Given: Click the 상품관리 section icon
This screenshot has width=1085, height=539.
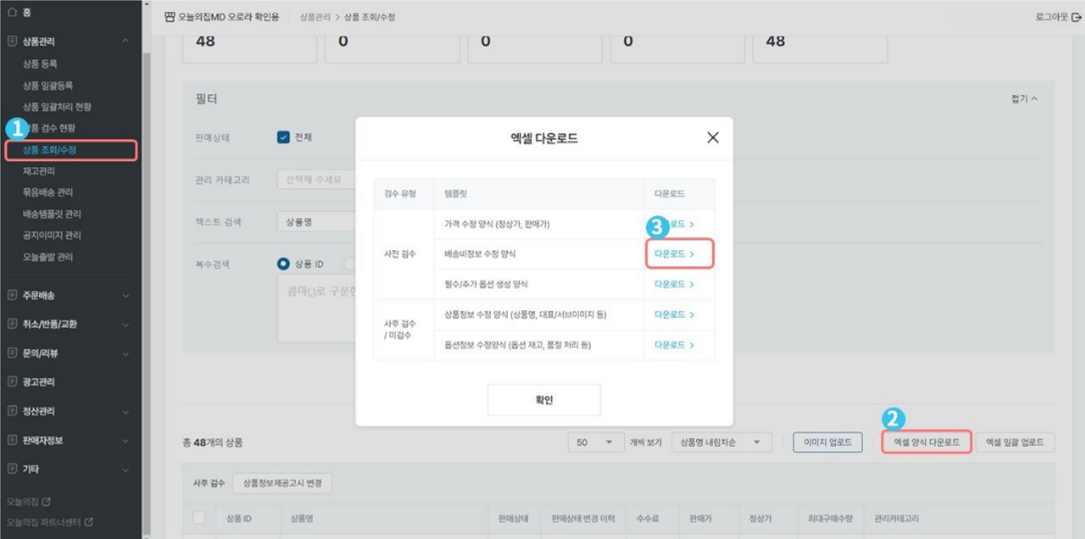Looking at the screenshot, I should (x=11, y=41).
